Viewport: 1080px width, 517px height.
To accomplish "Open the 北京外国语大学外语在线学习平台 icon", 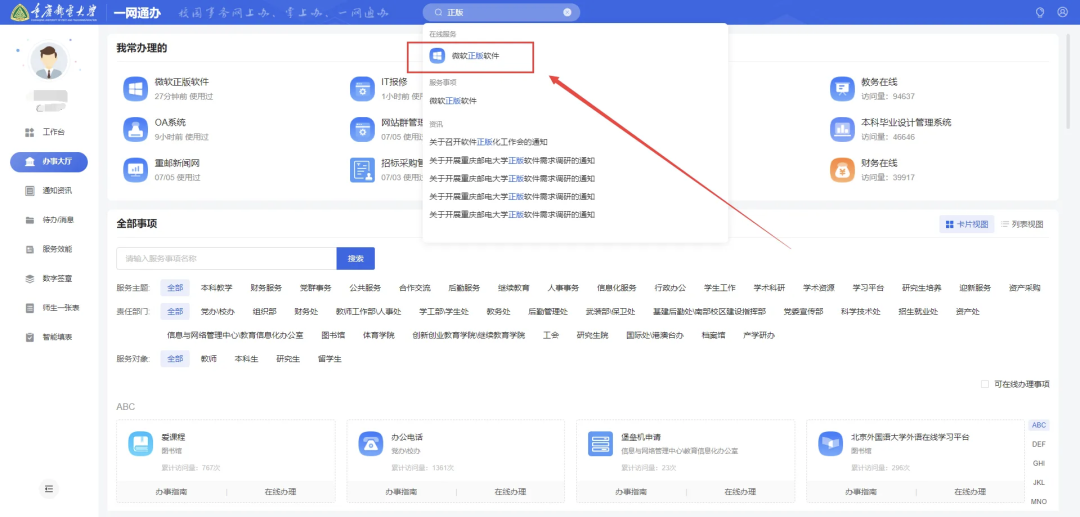I will pyautogui.click(x=830, y=443).
